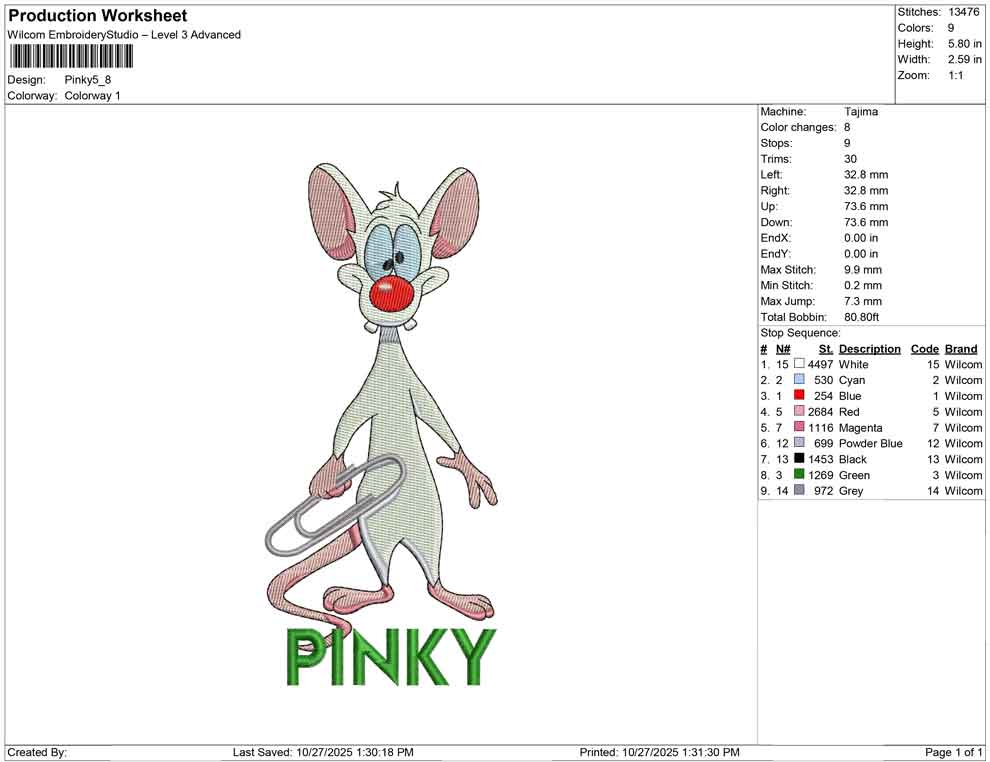The width and height of the screenshot is (990, 762).
Task: Click the Printed timestamp
Action: (659, 752)
